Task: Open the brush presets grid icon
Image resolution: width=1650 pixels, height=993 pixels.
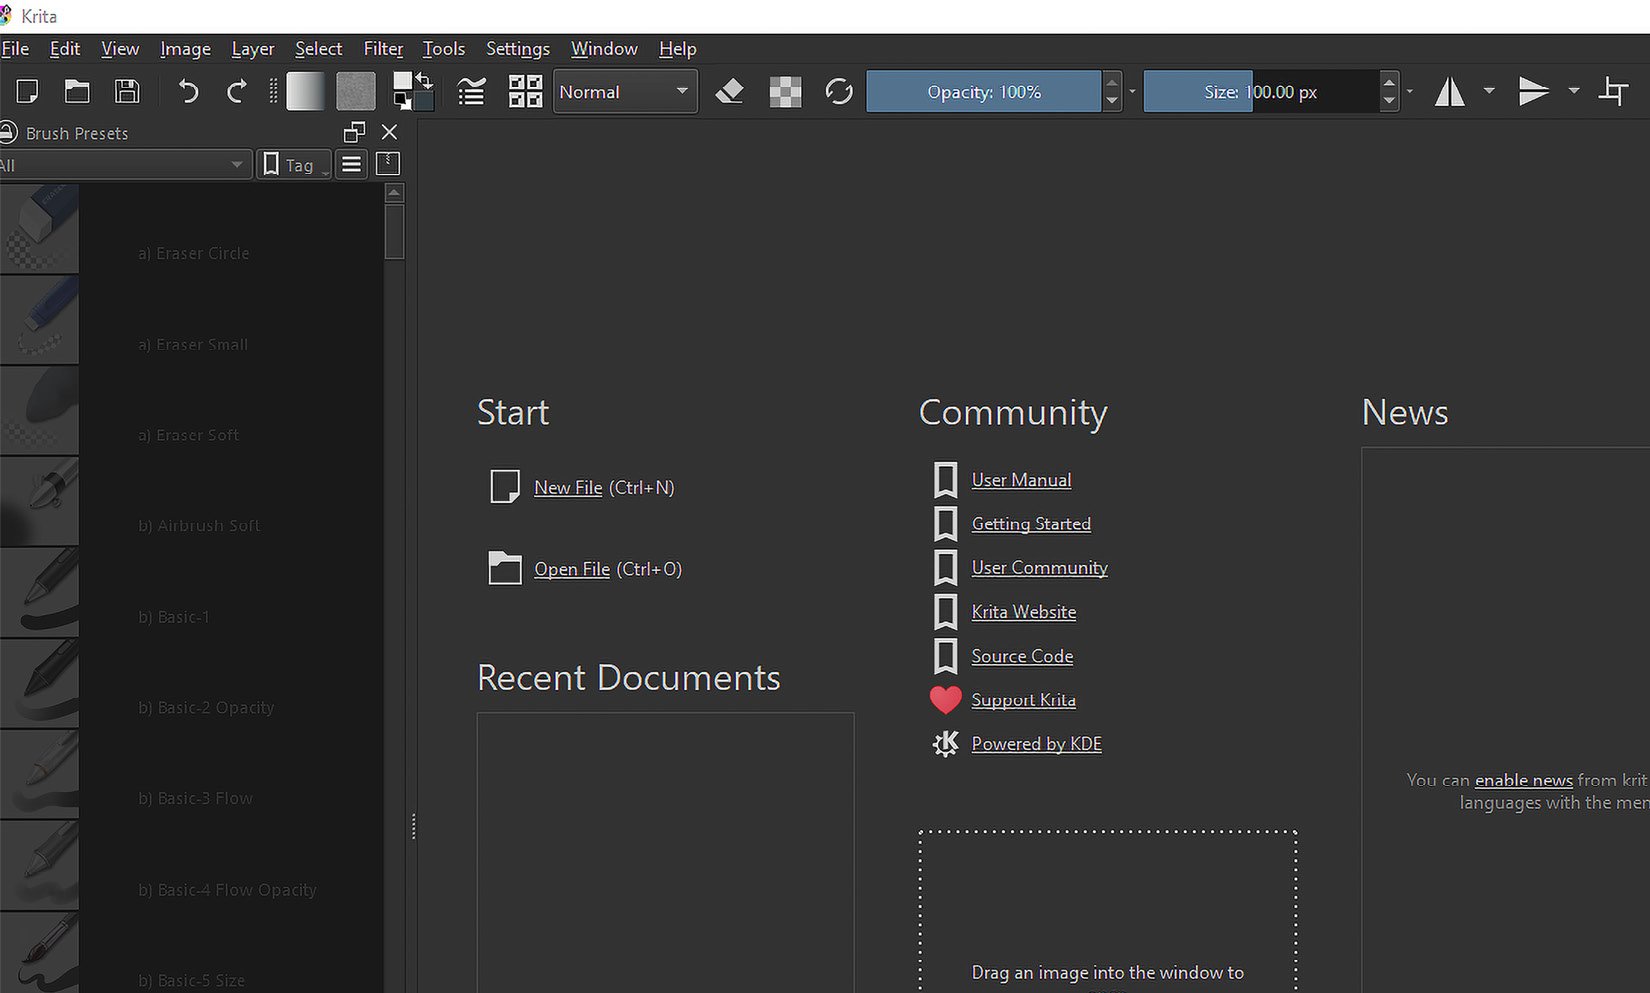Action: pyautogui.click(x=525, y=91)
